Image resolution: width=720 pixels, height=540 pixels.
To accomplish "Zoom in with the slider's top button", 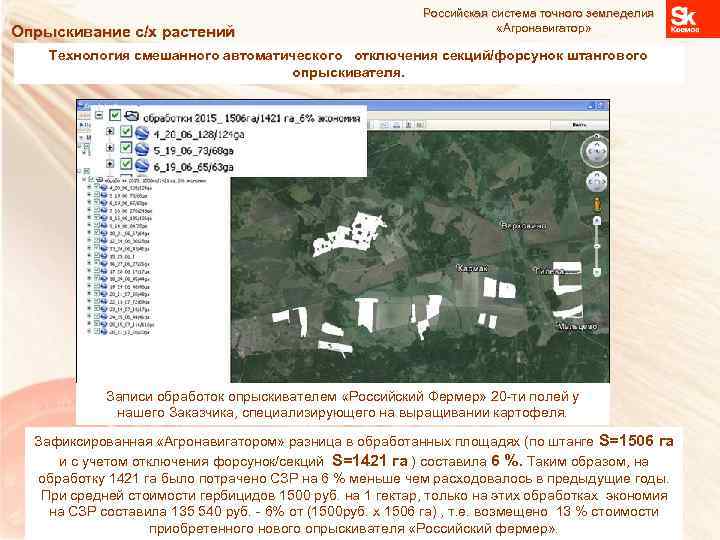I will pos(597,221).
